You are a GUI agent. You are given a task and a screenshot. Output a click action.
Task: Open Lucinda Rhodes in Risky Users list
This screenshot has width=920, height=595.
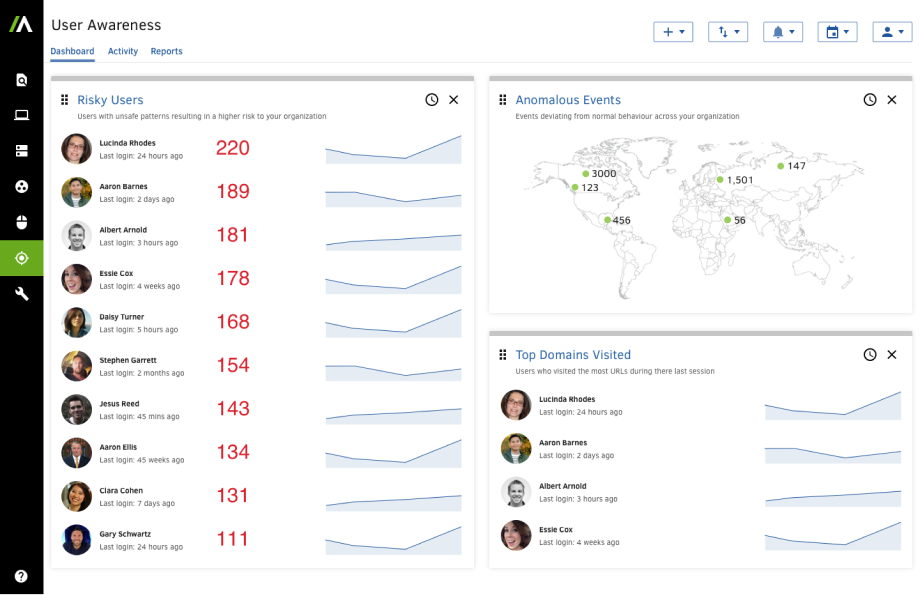click(x=127, y=143)
